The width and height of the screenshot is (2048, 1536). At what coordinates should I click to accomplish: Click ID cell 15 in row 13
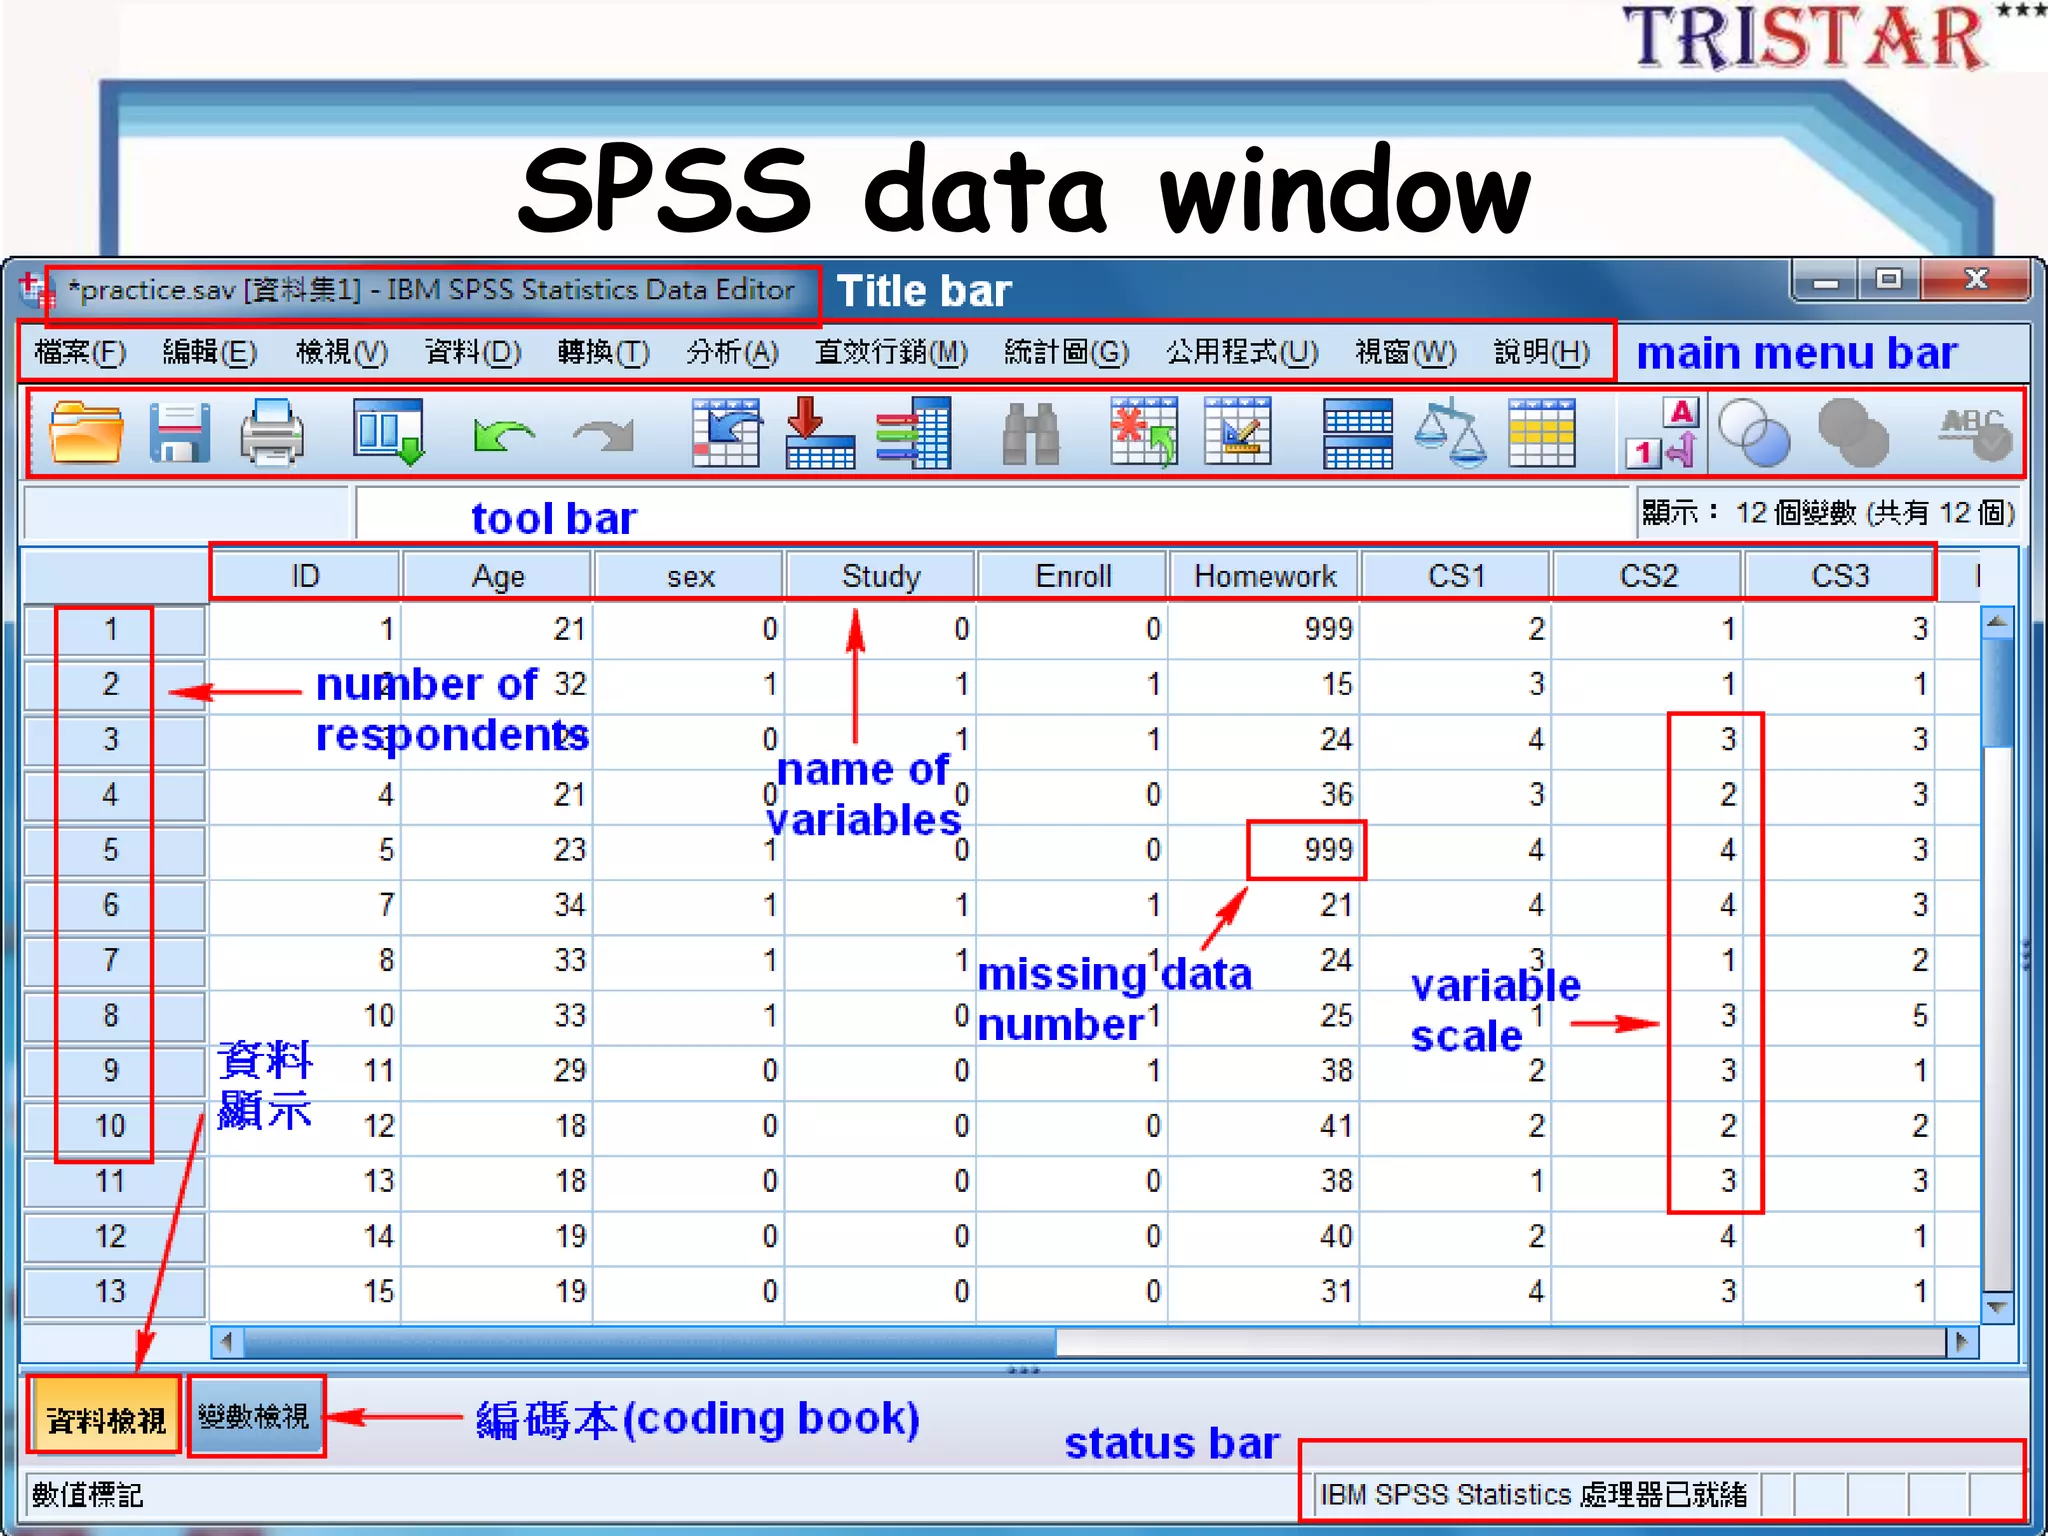point(305,1291)
